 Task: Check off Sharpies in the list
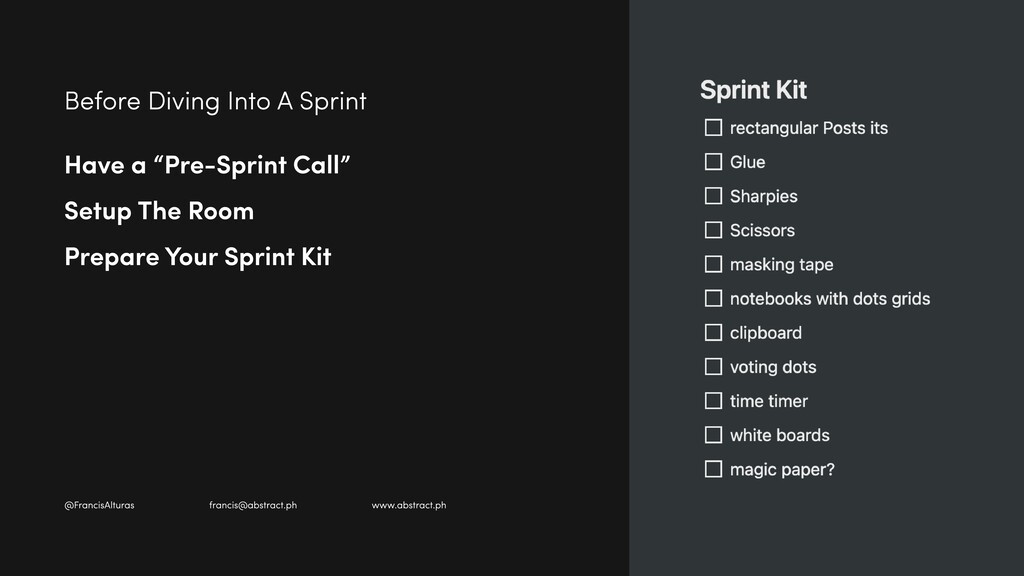click(713, 196)
